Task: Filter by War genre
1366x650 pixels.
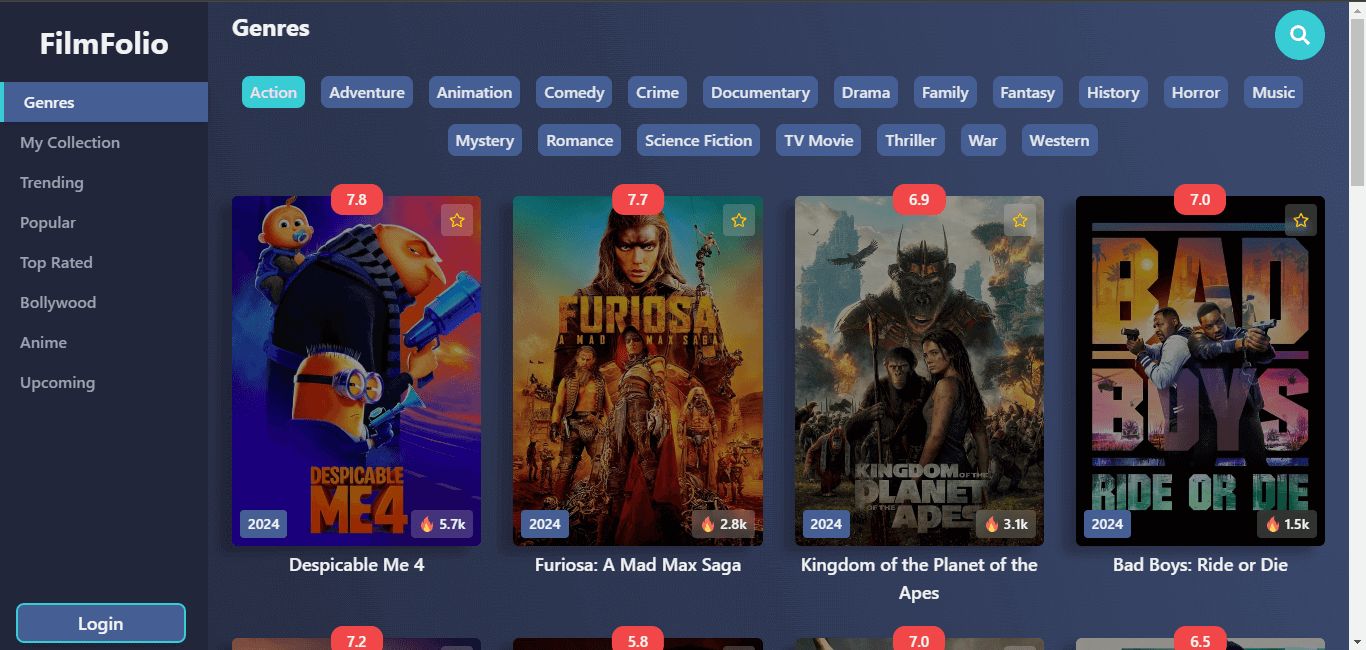Action: pos(983,140)
